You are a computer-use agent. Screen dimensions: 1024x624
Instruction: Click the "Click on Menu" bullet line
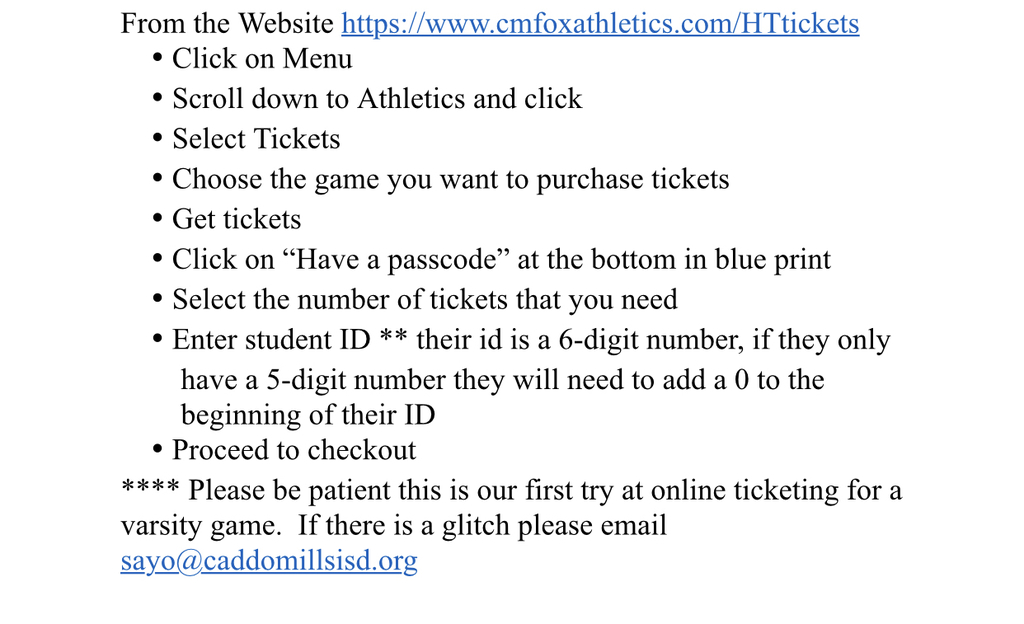[x=262, y=59]
